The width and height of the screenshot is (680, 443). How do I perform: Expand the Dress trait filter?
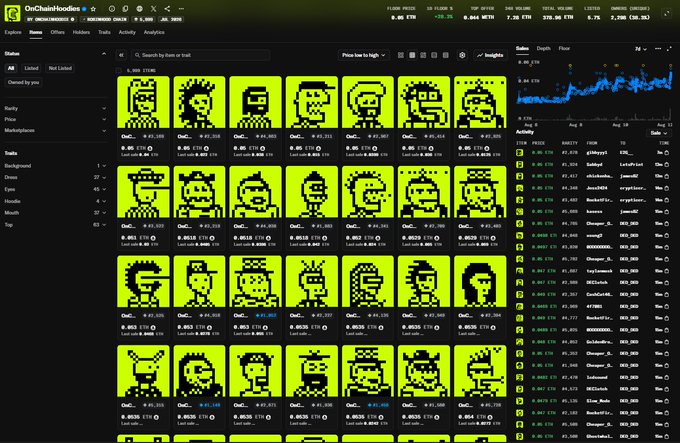(55, 177)
